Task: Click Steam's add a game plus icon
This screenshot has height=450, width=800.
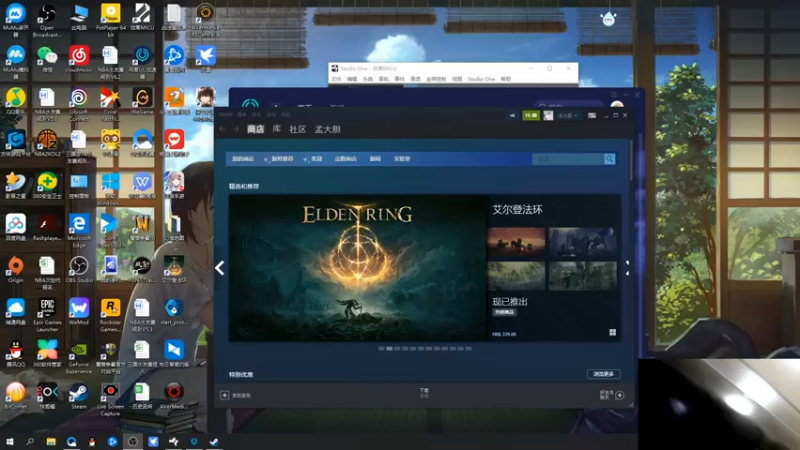Action: (224, 395)
